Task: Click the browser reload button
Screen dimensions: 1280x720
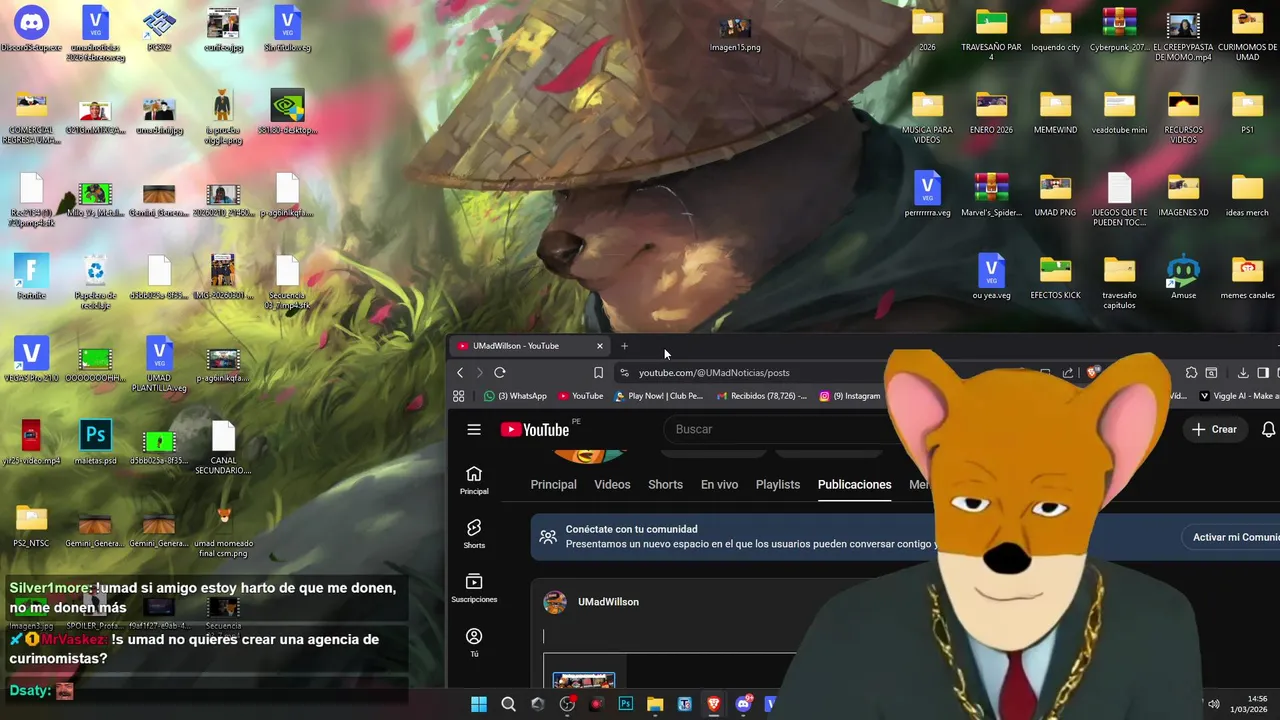Action: coord(500,373)
